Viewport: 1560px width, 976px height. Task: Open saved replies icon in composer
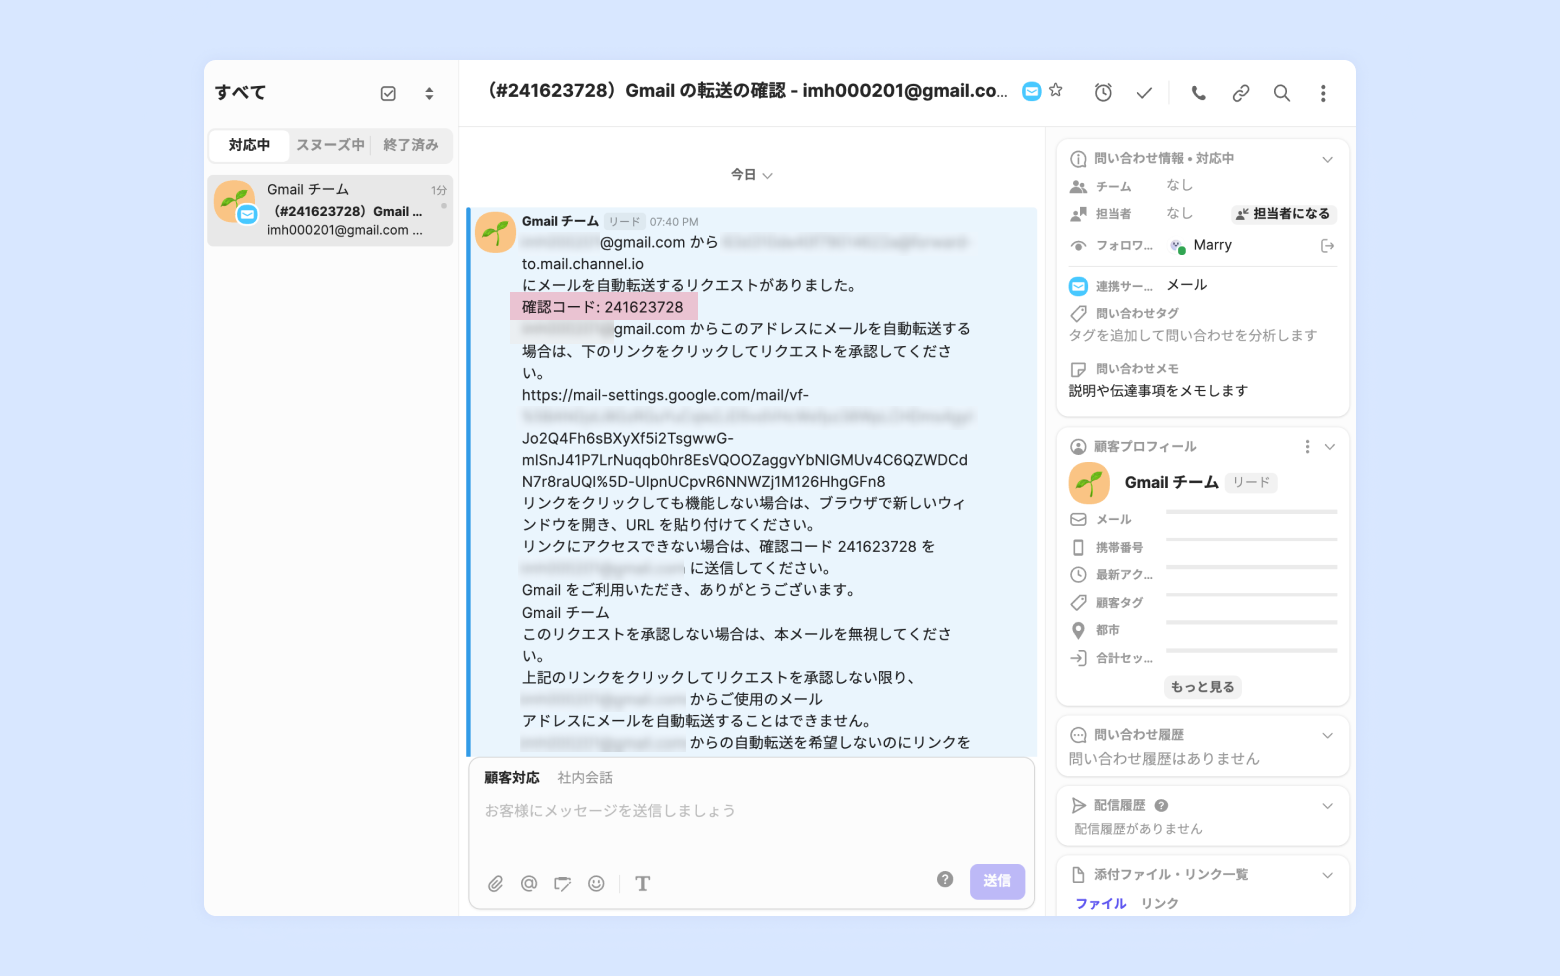563,884
